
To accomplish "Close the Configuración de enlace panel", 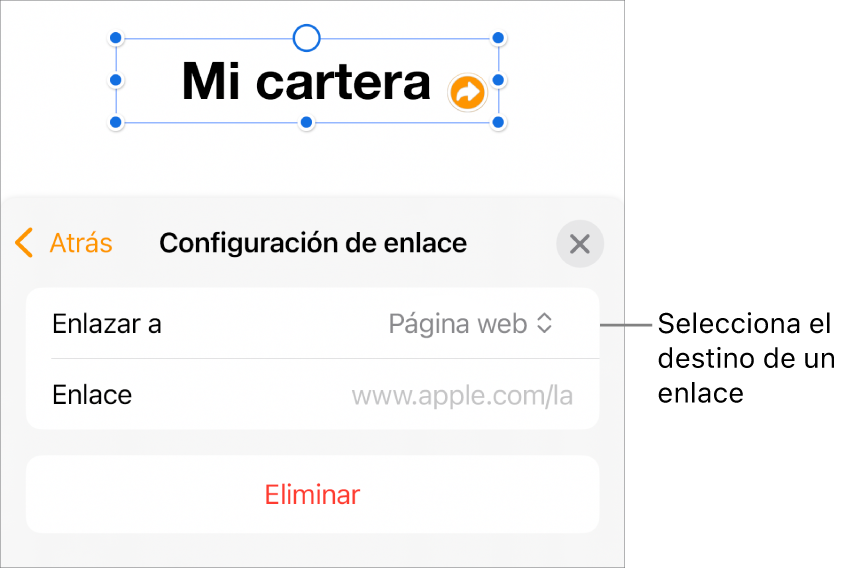I will pyautogui.click(x=580, y=244).
